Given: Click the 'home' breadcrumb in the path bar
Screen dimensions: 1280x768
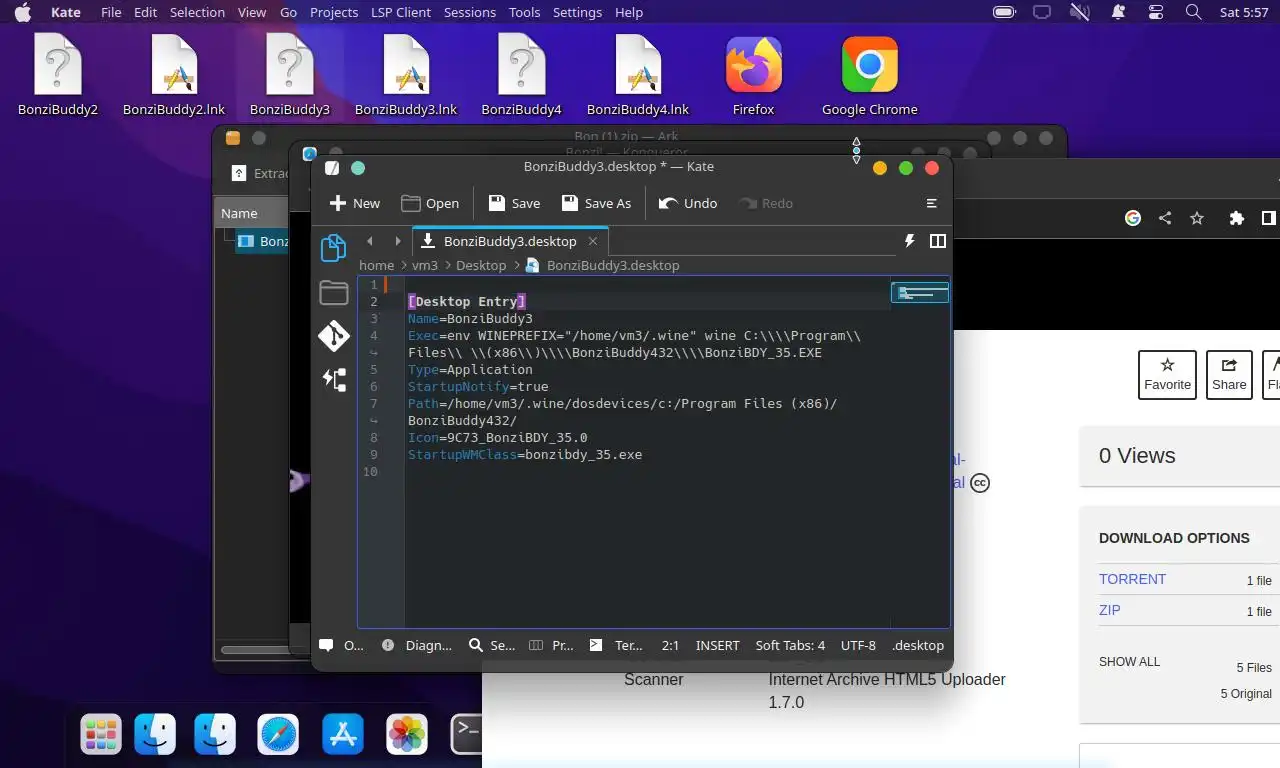Looking at the screenshot, I should point(376,265).
